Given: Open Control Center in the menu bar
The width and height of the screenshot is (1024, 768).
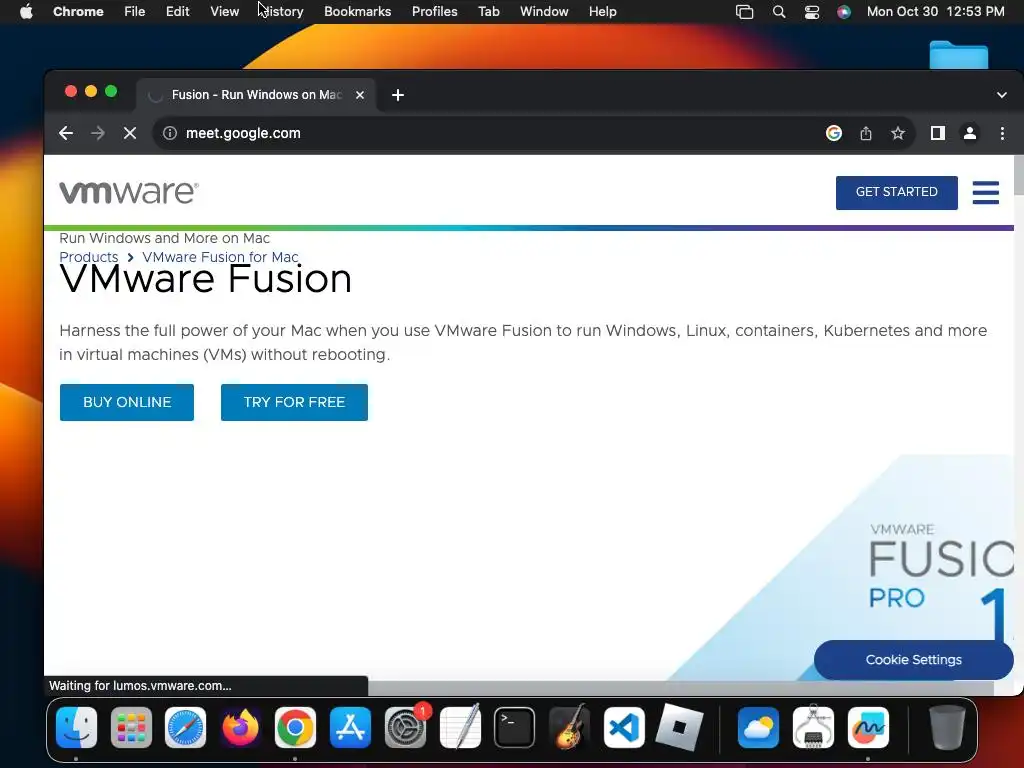Looking at the screenshot, I should point(812,12).
